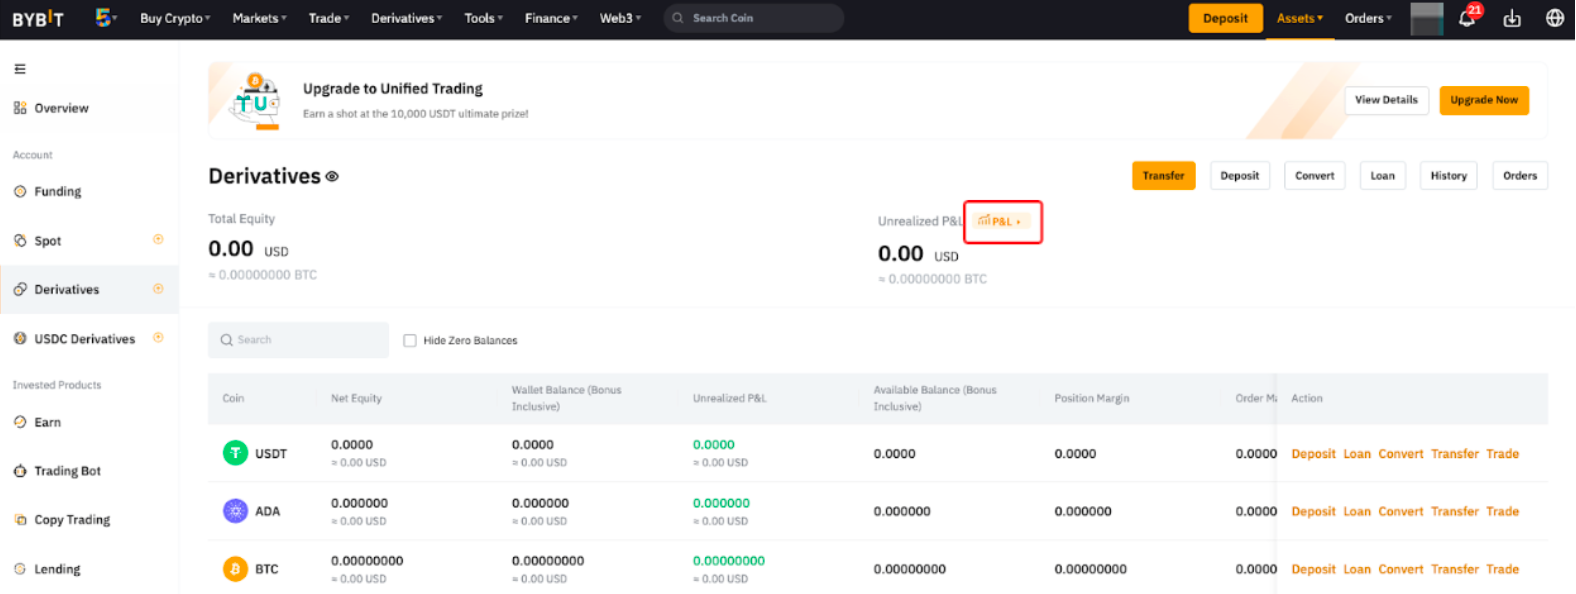The height and width of the screenshot is (594, 1576).
Task: Open the P&L analysis badge
Action: click(1001, 221)
